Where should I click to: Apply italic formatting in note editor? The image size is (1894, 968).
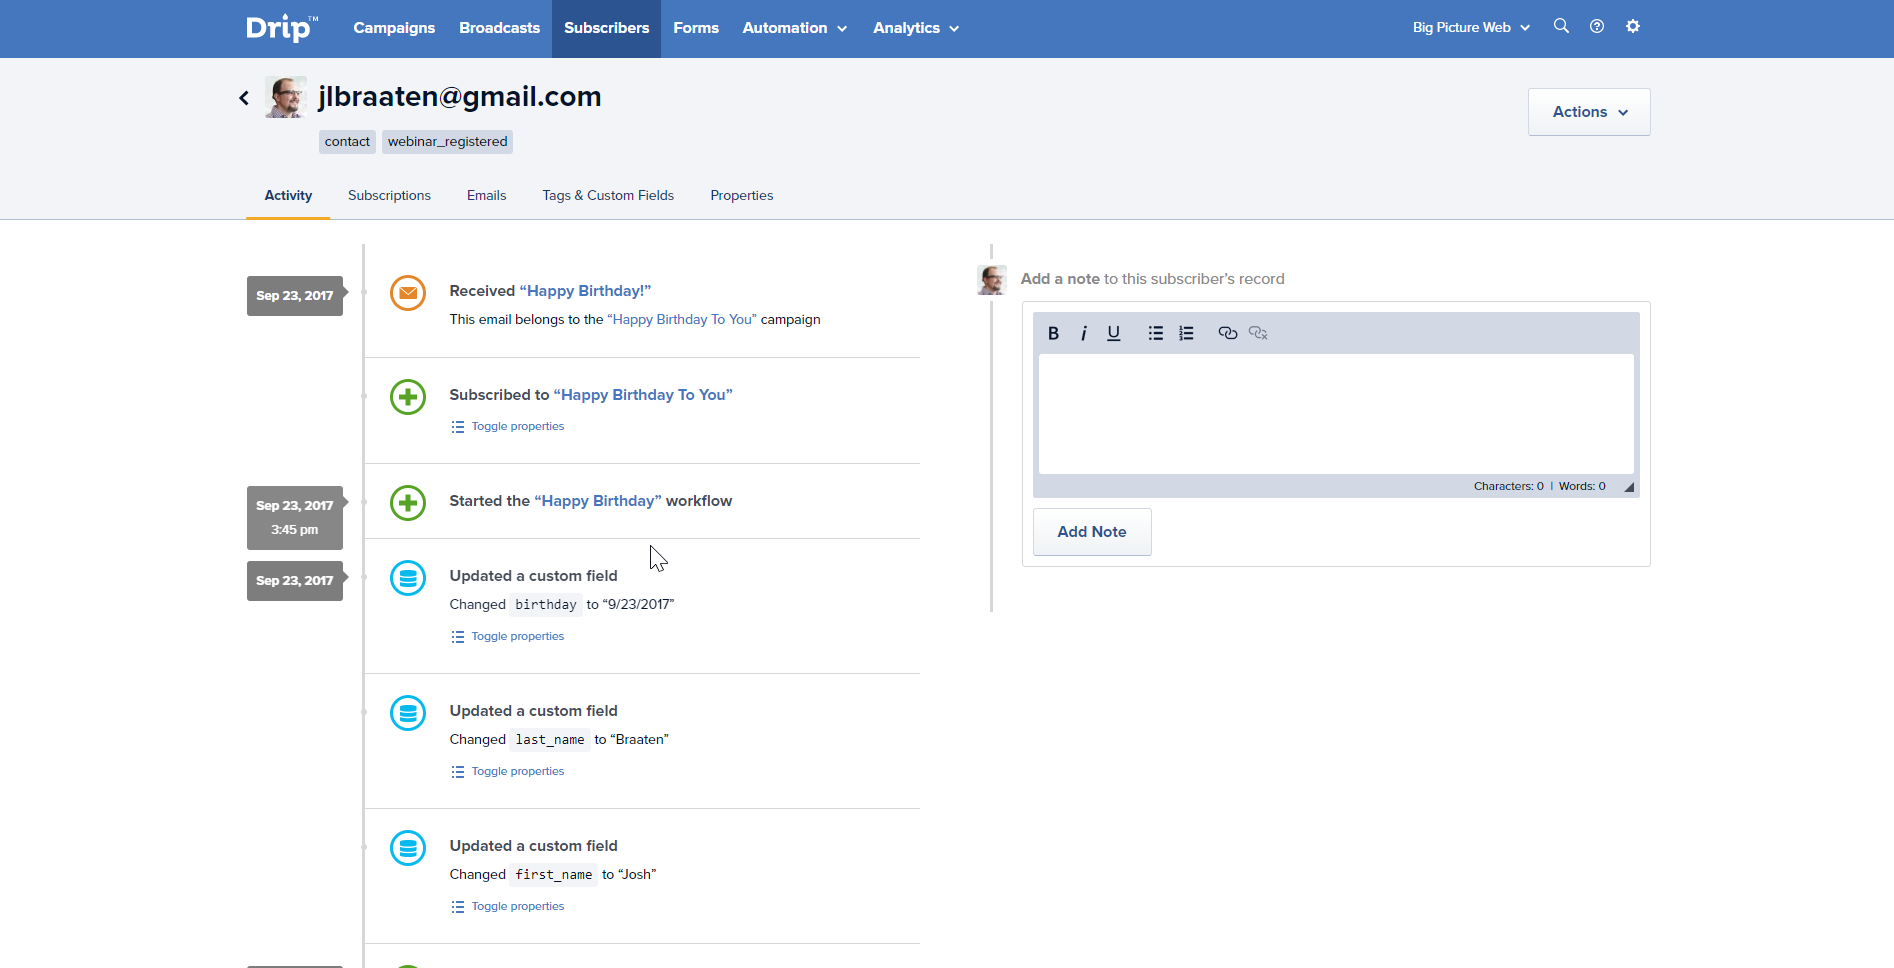1083,333
